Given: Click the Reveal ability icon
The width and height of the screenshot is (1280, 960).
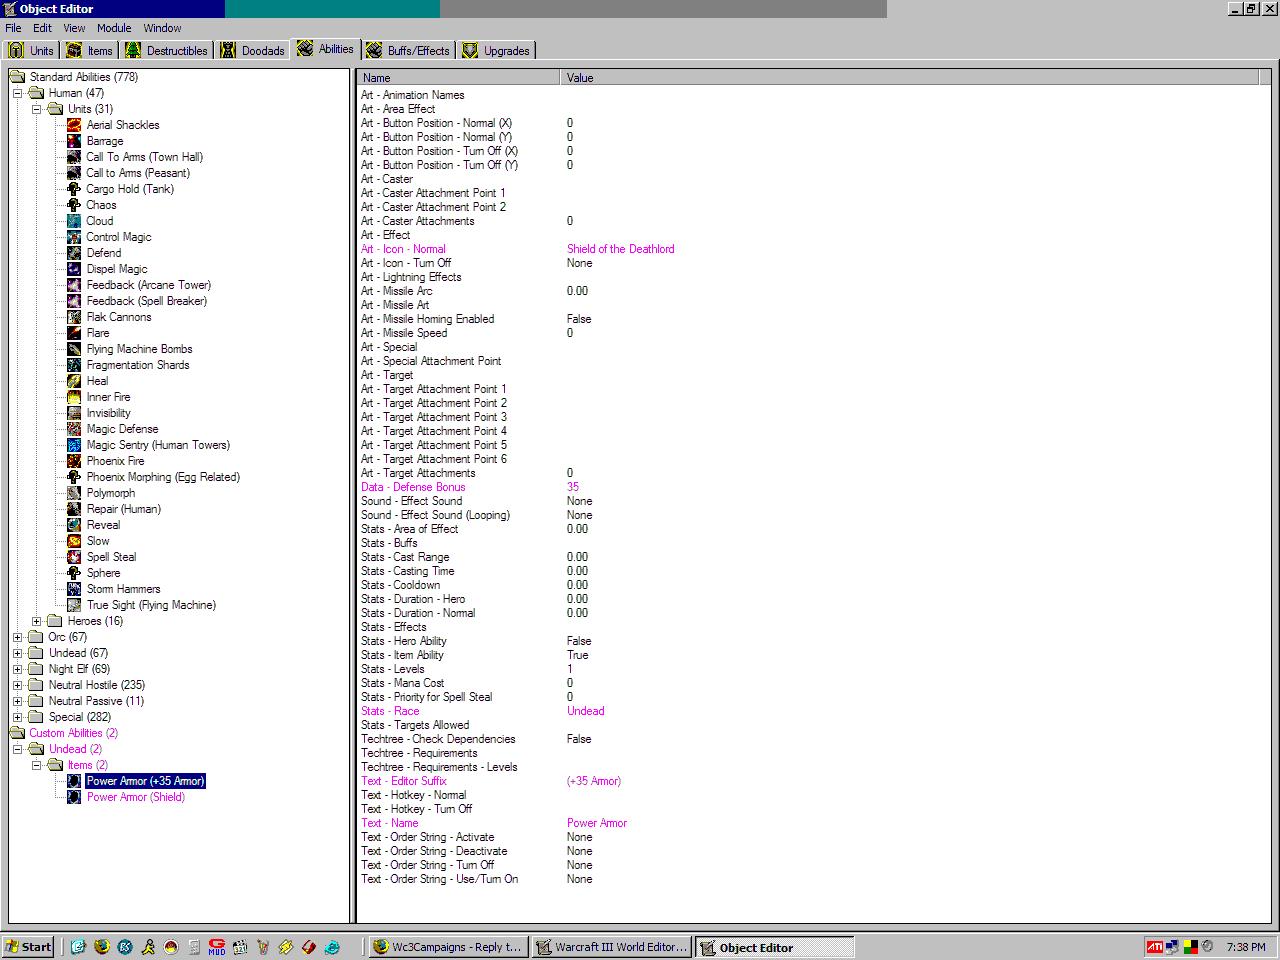Looking at the screenshot, I should point(74,525).
